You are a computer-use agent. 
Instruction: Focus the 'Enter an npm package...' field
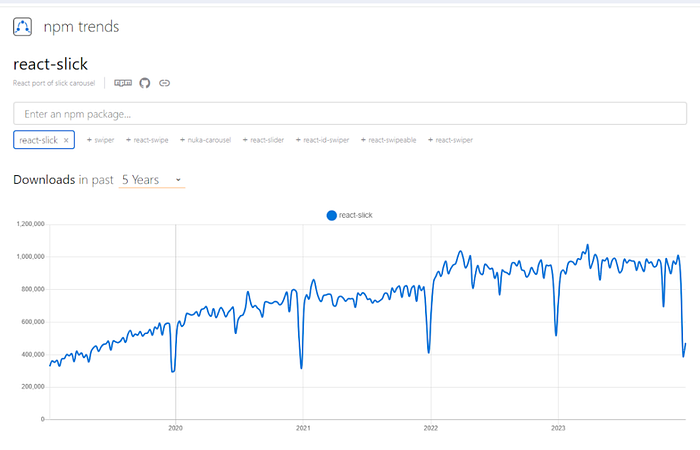coord(350,114)
